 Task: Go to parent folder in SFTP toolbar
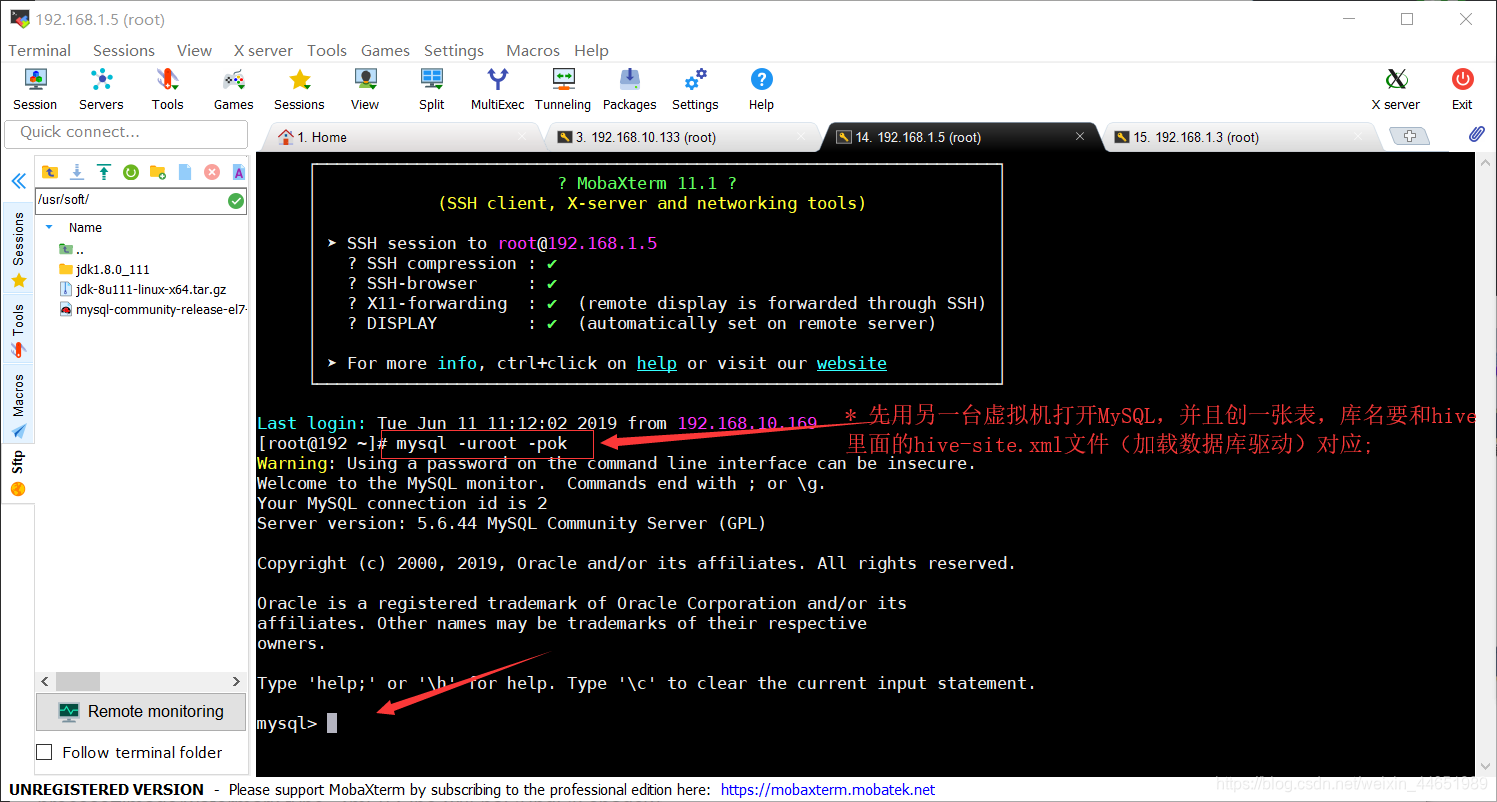(49, 172)
